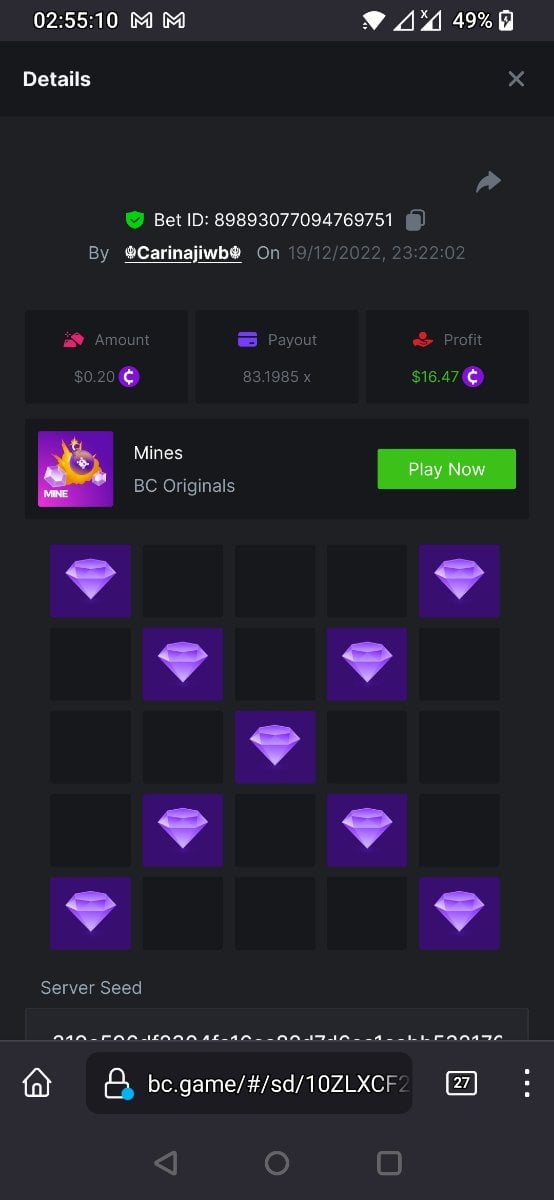Open the browser three-dot menu

(527, 1083)
